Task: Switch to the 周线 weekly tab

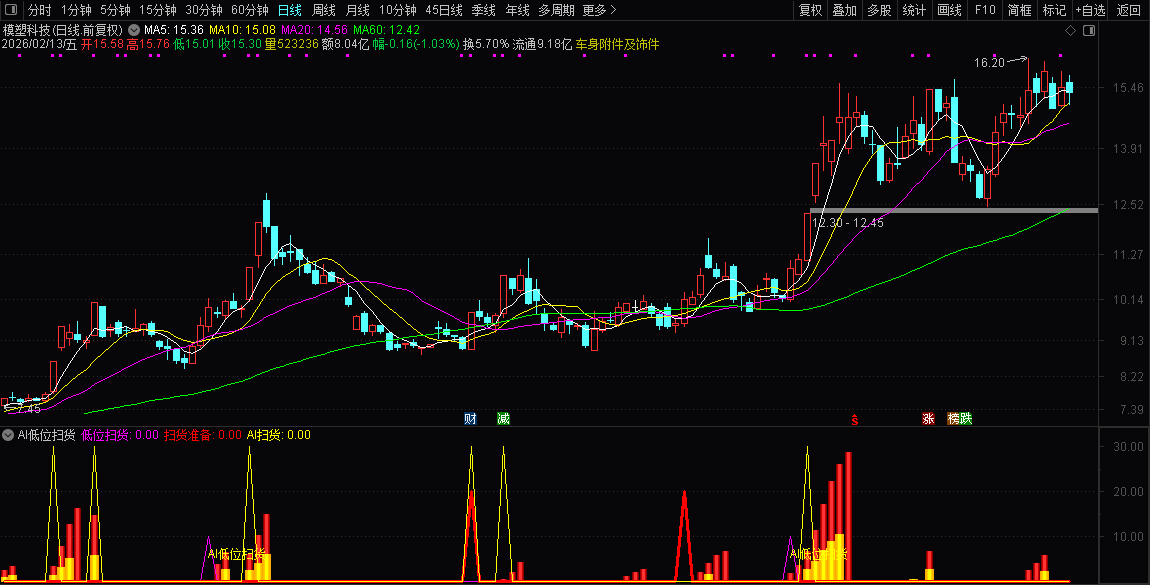Action: 324,10
